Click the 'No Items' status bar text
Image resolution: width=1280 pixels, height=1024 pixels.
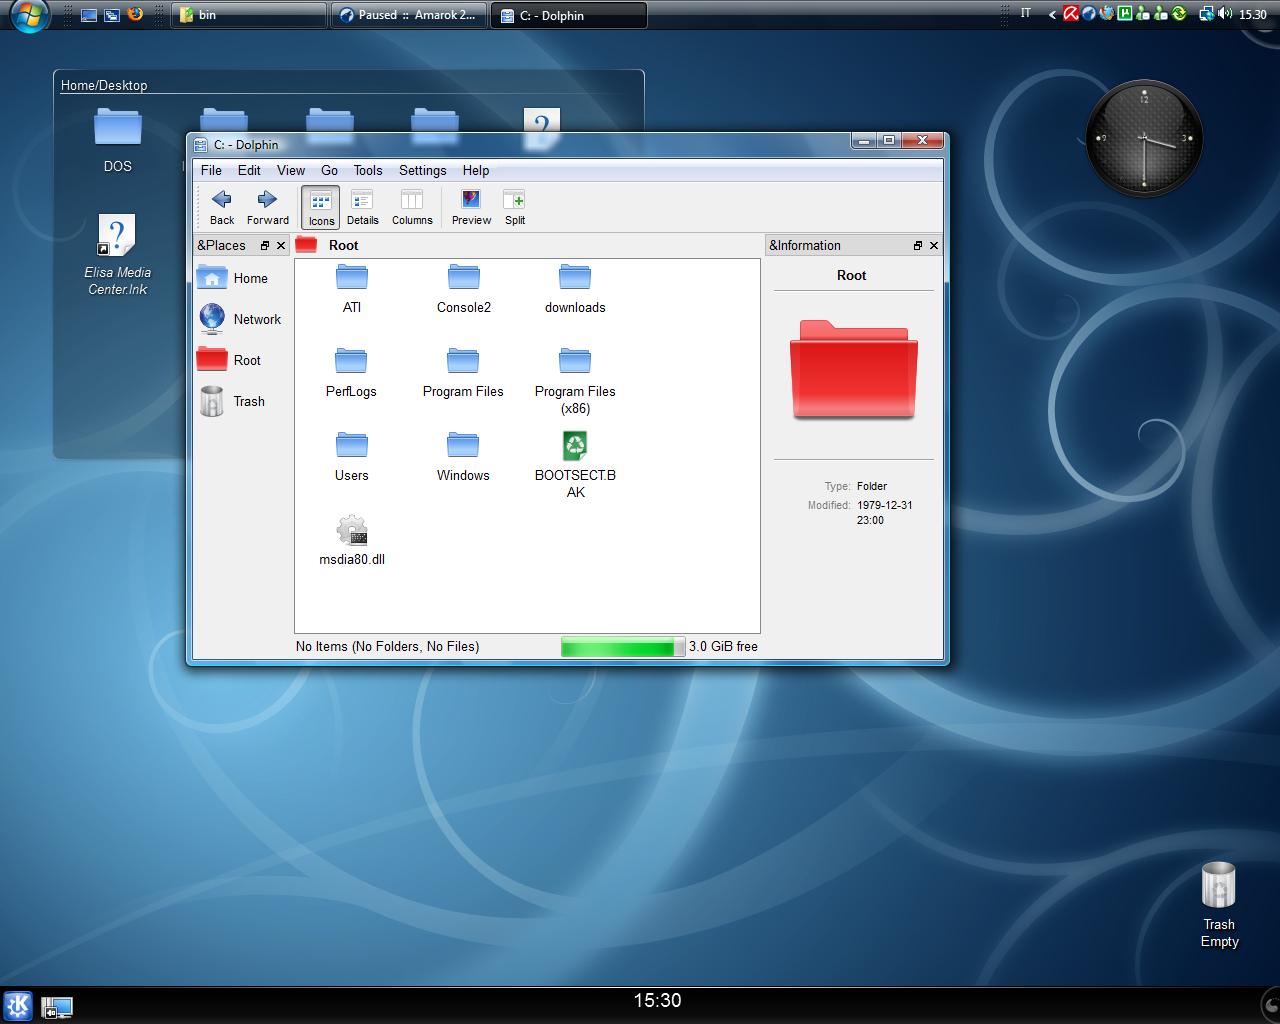tap(387, 647)
